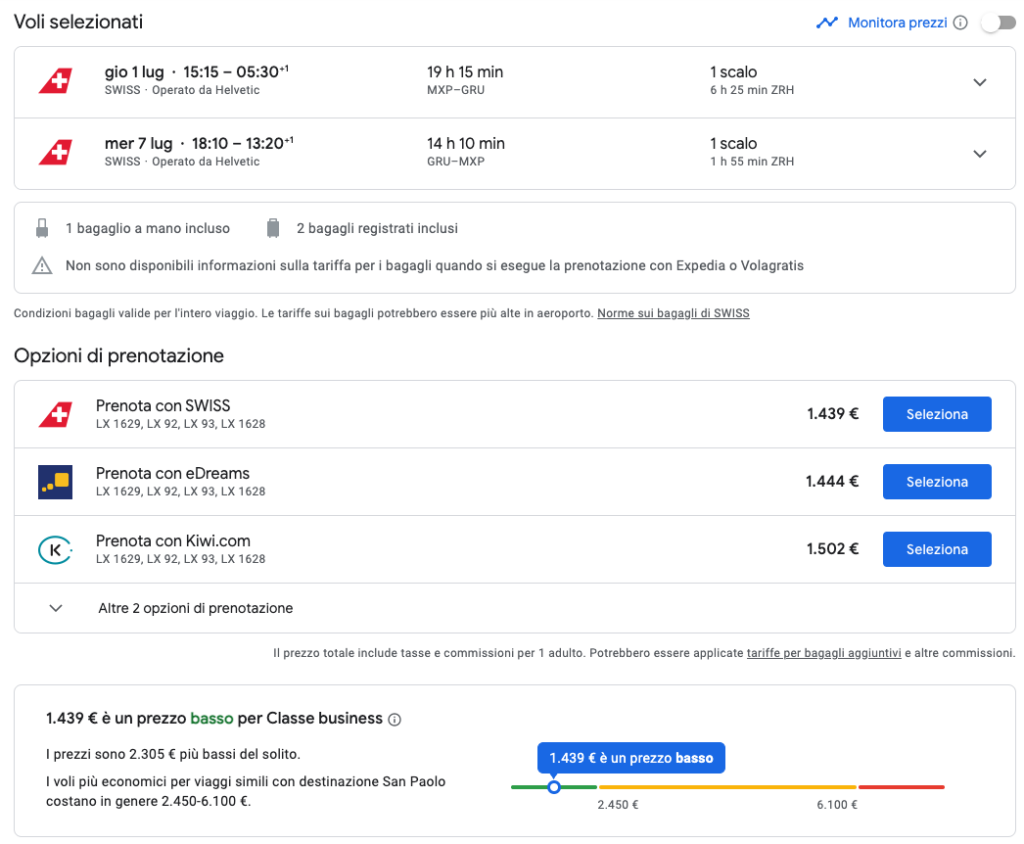Expand the mer 7 lug flight details
The width and height of the screenshot is (1024, 844).
coord(980,154)
